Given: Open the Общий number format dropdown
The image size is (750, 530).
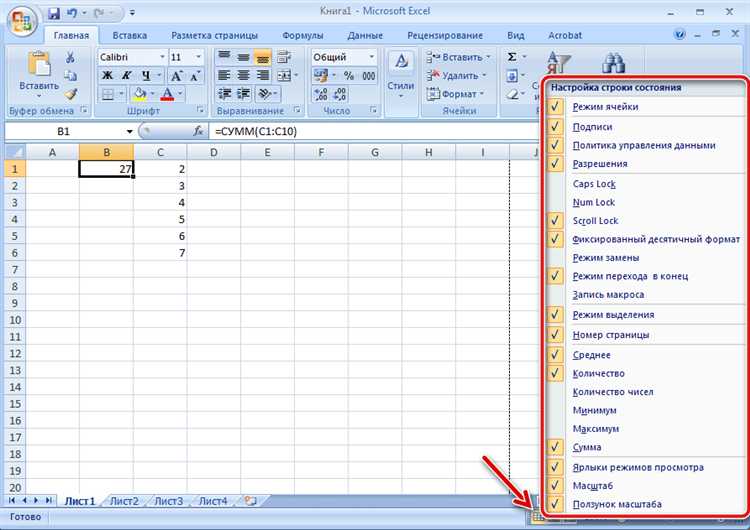Looking at the screenshot, I should [371, 57].
